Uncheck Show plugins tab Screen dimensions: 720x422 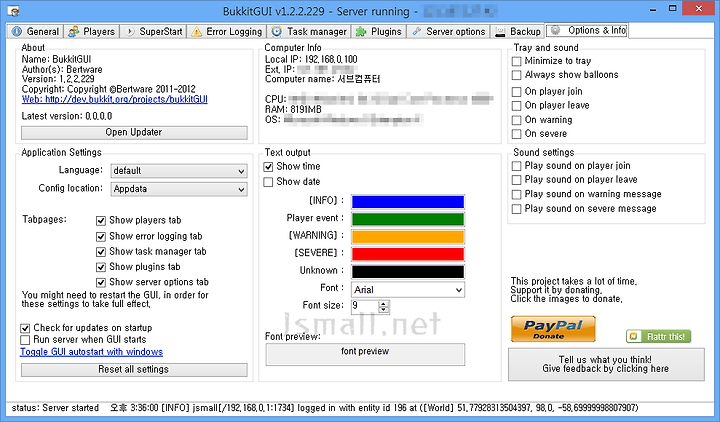101,267
